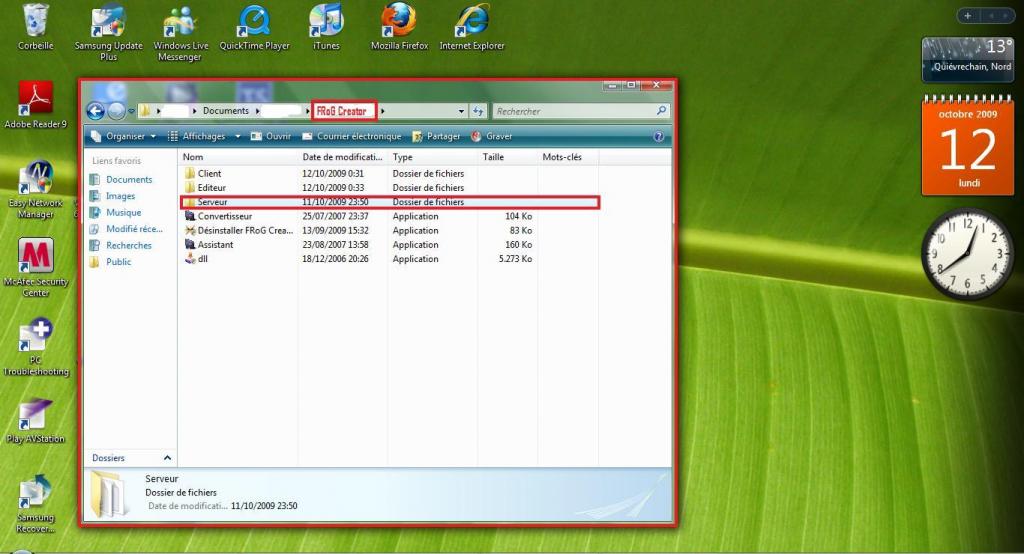This screenshot has height=554, width=1024.
Task: Click the Affichages toolbar button
Action: point(197,137)
